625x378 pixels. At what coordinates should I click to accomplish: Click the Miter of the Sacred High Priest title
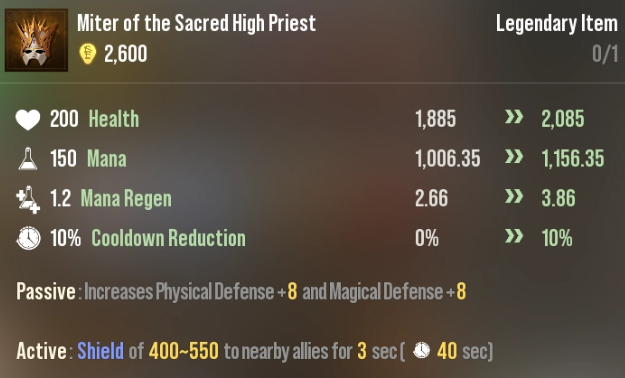point(196,23)
